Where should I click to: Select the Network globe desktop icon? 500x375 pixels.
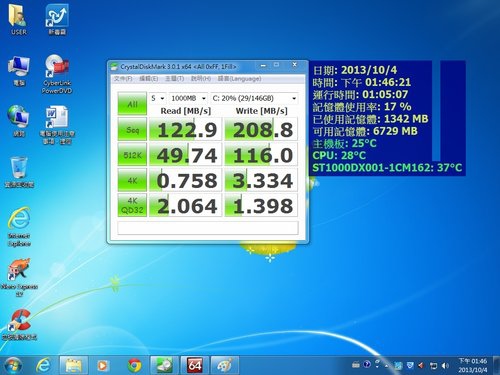click(x=19, y=121)
